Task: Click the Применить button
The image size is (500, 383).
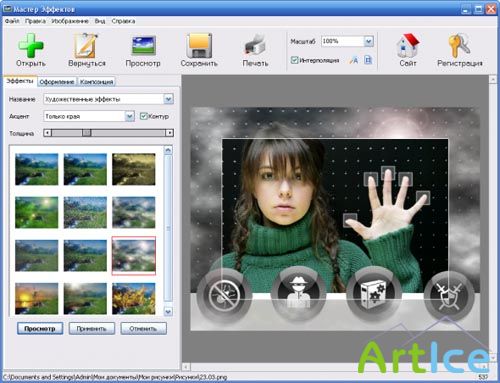Action: tap(91, 328)
